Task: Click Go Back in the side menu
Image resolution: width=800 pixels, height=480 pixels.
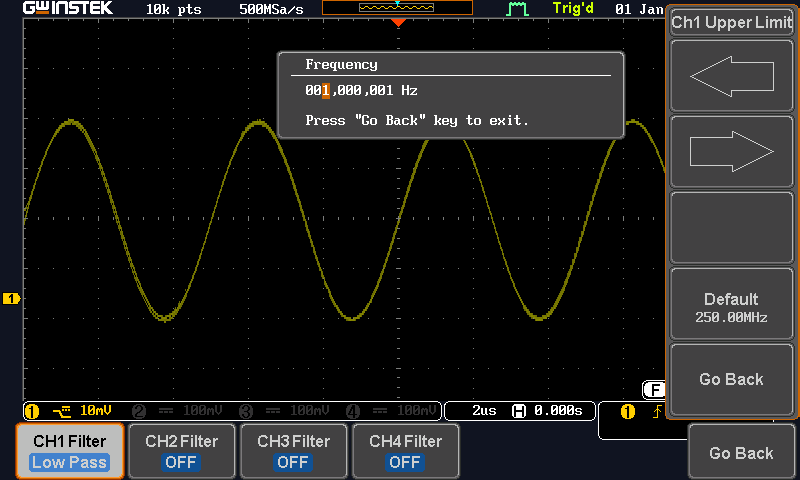Action: pos(732,380)
